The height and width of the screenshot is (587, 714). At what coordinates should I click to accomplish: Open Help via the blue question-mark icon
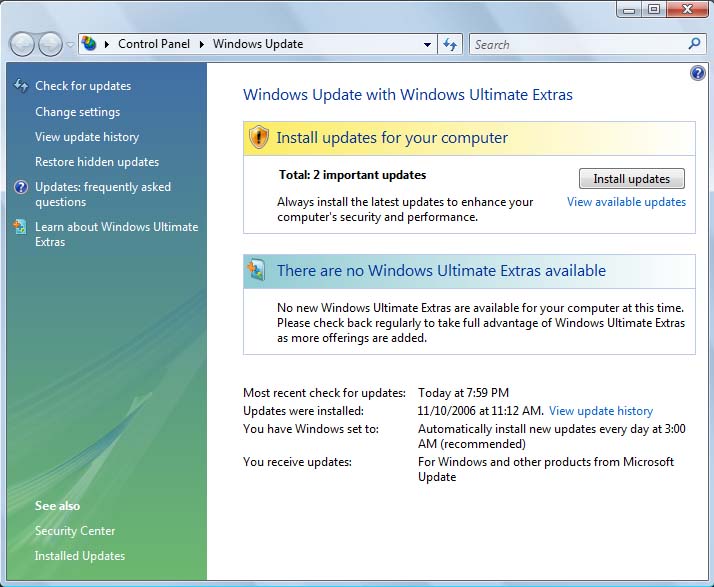pos(698,73)
